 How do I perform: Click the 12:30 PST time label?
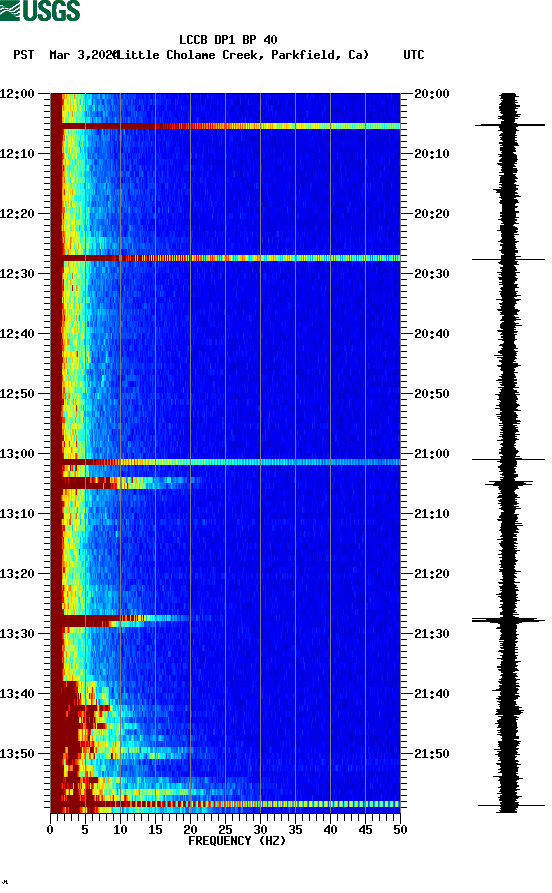(x=17, y=273)
